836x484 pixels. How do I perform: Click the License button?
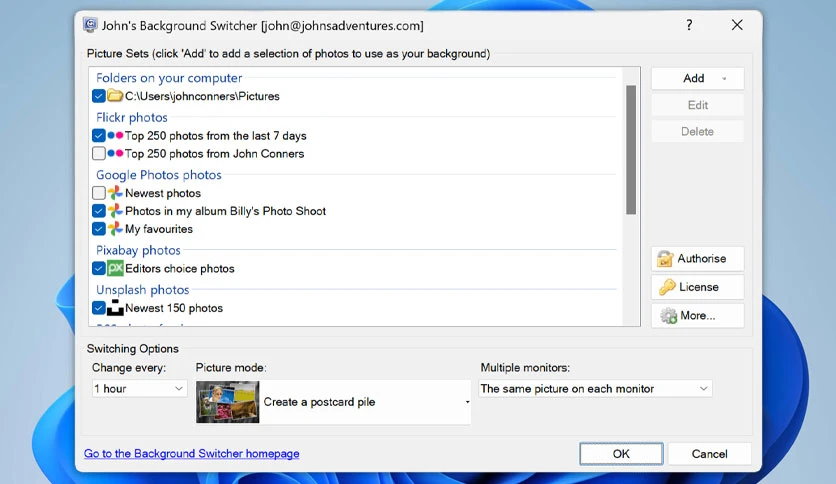click(697, 287)
